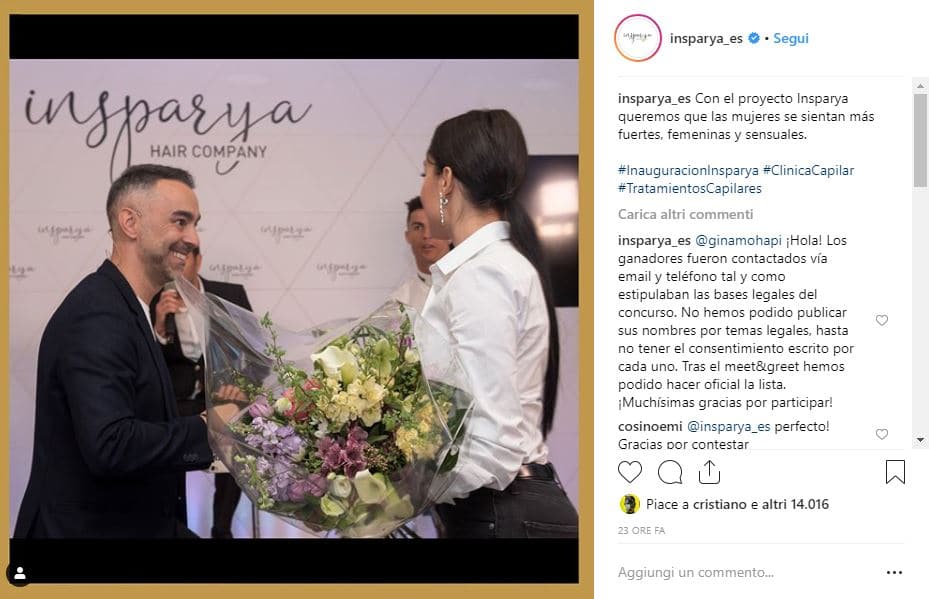Open the #InauguracionInsparya hashtag
Image resolution: width=929 pixels, height=599 pixels.
pos(688,171)
